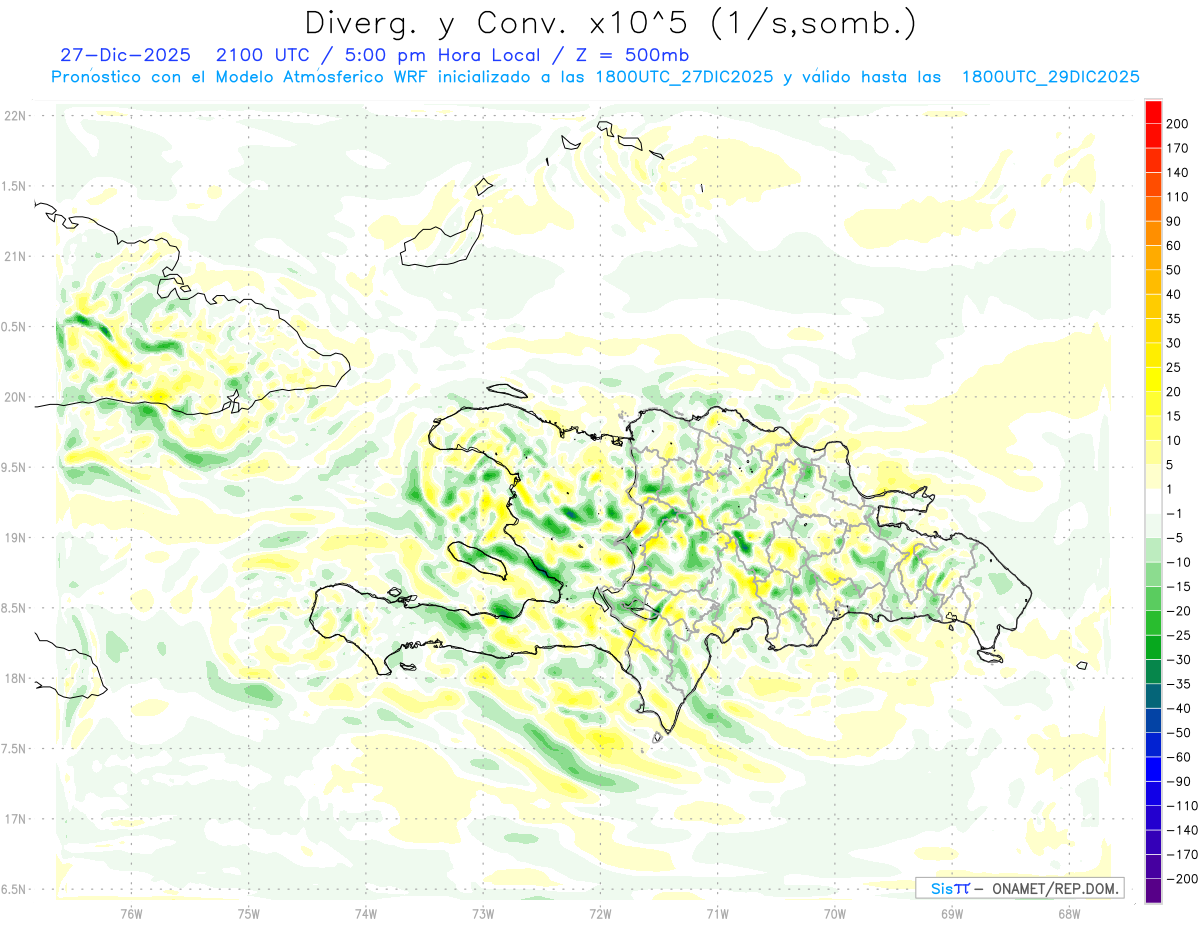Click the 70W longitude label
The height and width of the screenshot is (927, 1200).
click(835, 913)
